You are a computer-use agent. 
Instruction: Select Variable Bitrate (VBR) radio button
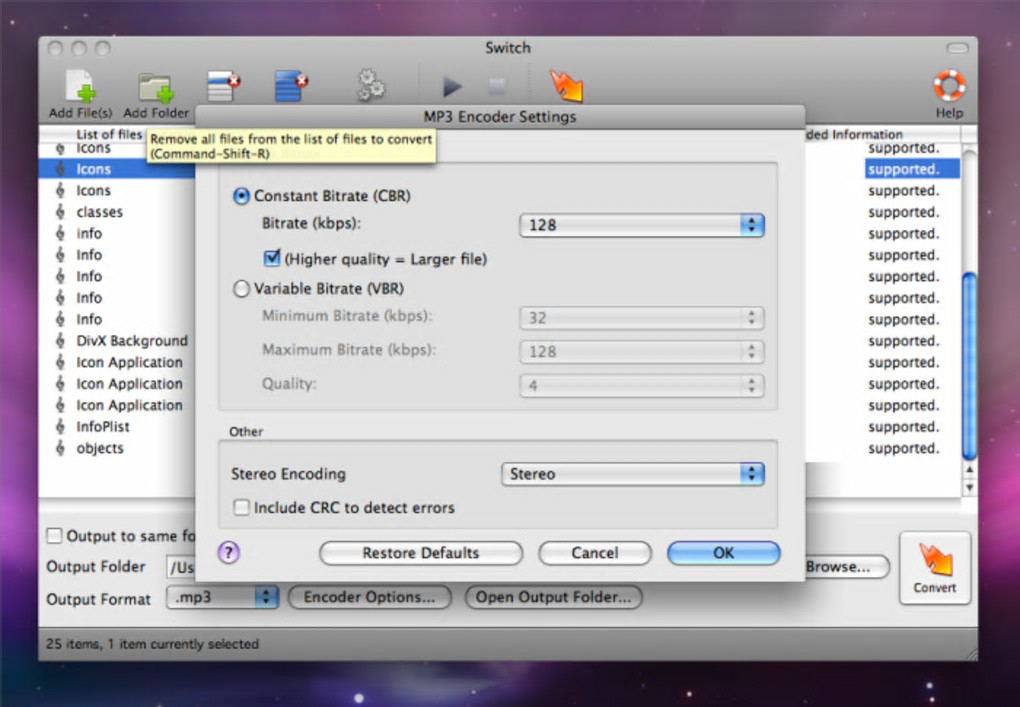coord(241,289)
